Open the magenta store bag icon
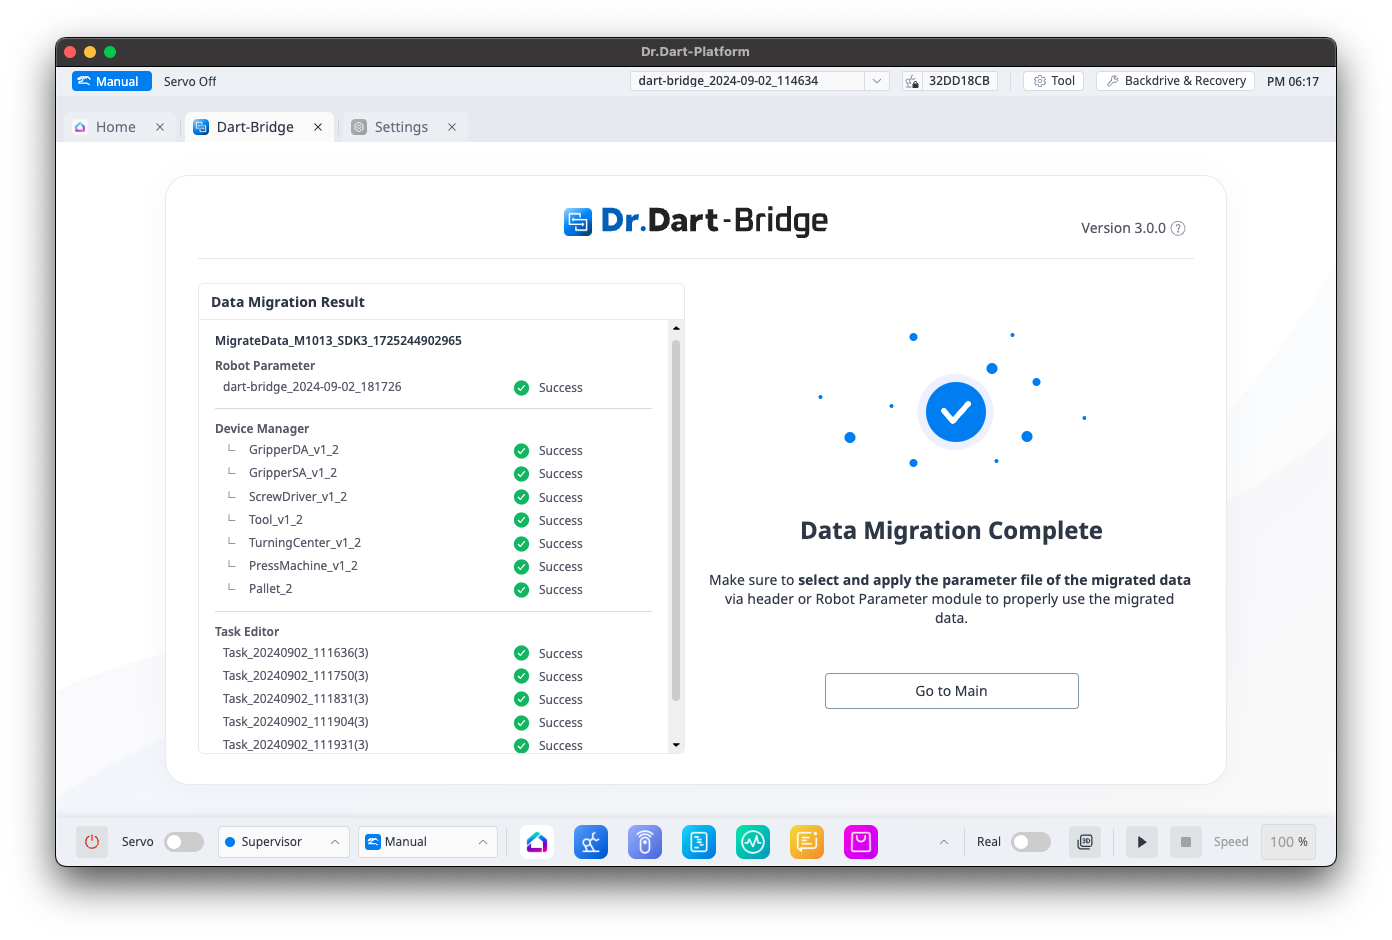 861,842
